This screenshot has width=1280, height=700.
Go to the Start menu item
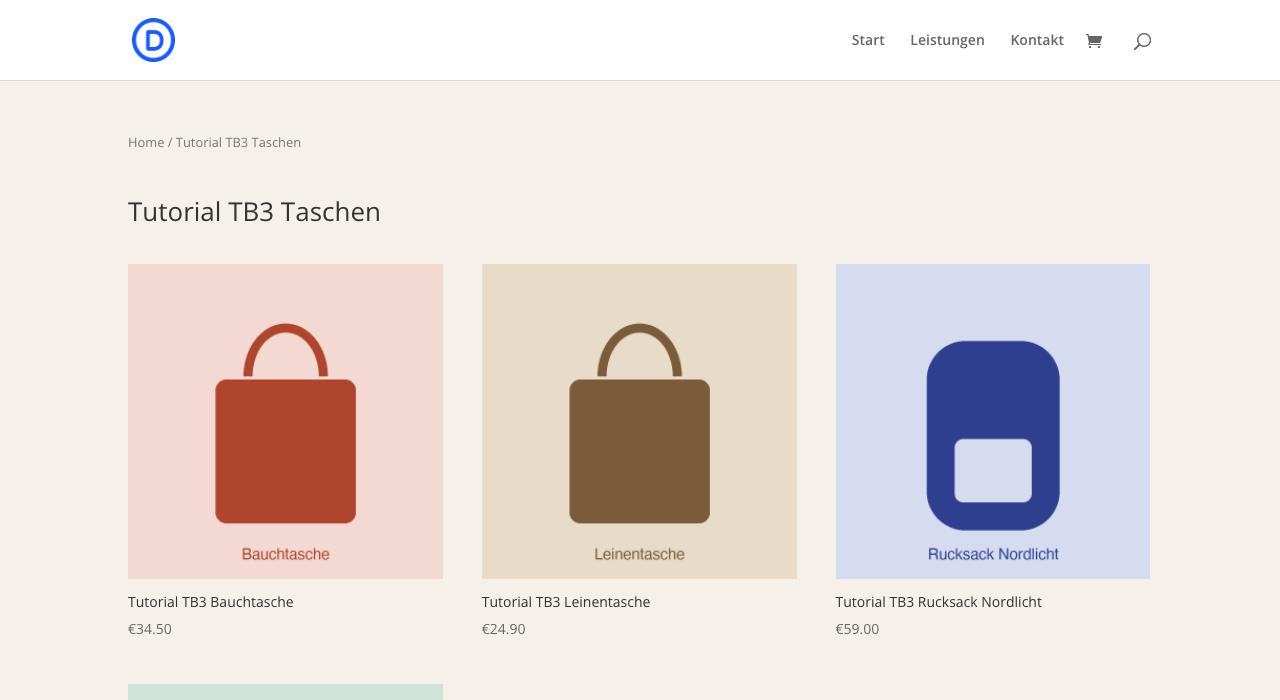[x=868, y=40]
